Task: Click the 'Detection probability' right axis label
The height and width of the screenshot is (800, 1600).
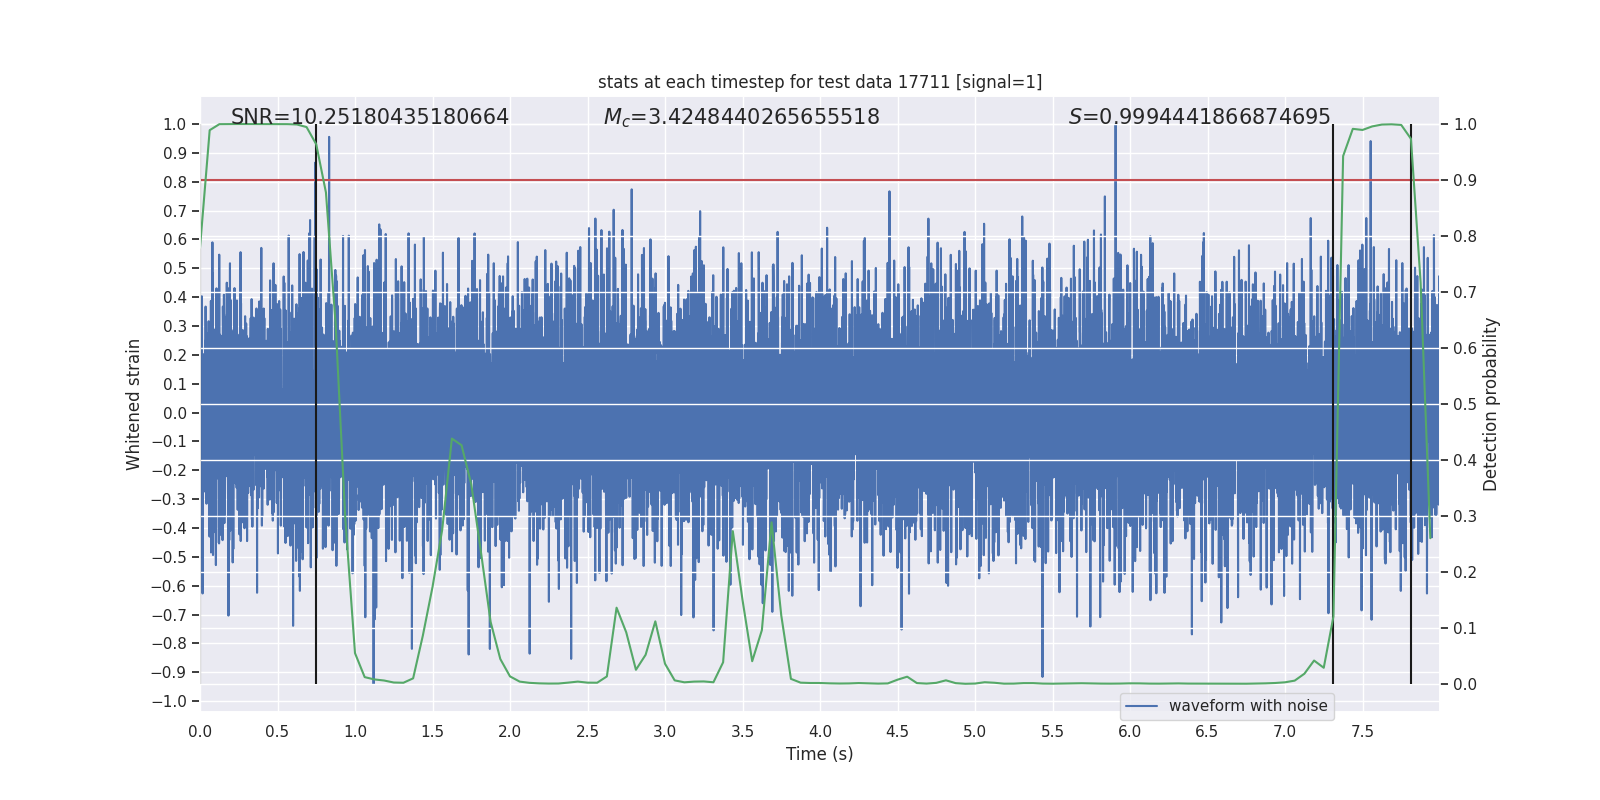Action: (x=1490, y=404)
